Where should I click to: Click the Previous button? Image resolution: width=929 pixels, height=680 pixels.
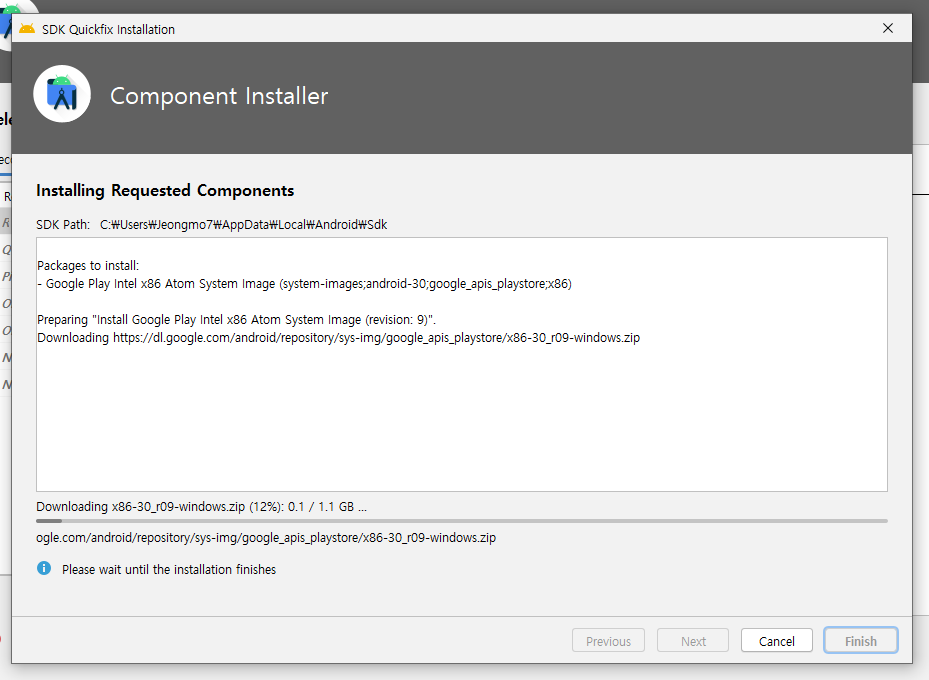(x=608, y=641)
